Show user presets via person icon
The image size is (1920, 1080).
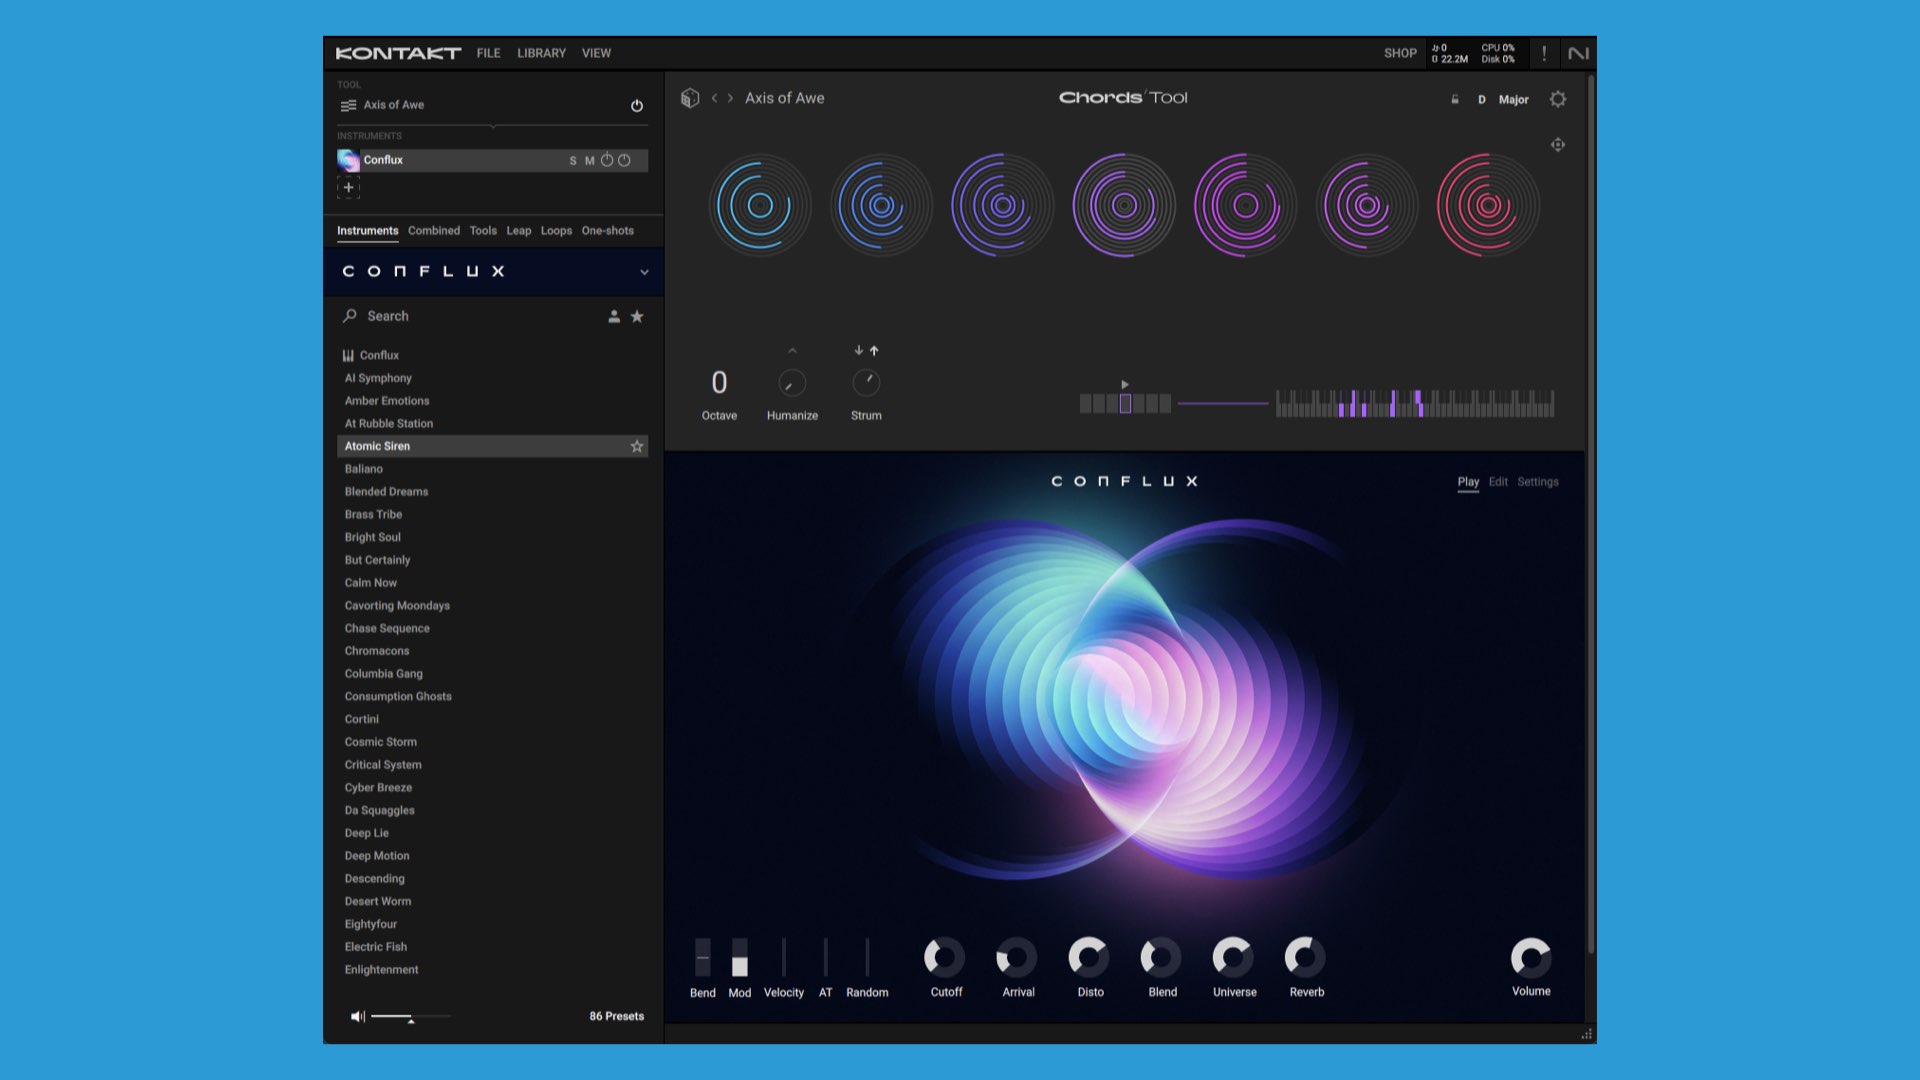pyautogui.click(x=614, y=316)
